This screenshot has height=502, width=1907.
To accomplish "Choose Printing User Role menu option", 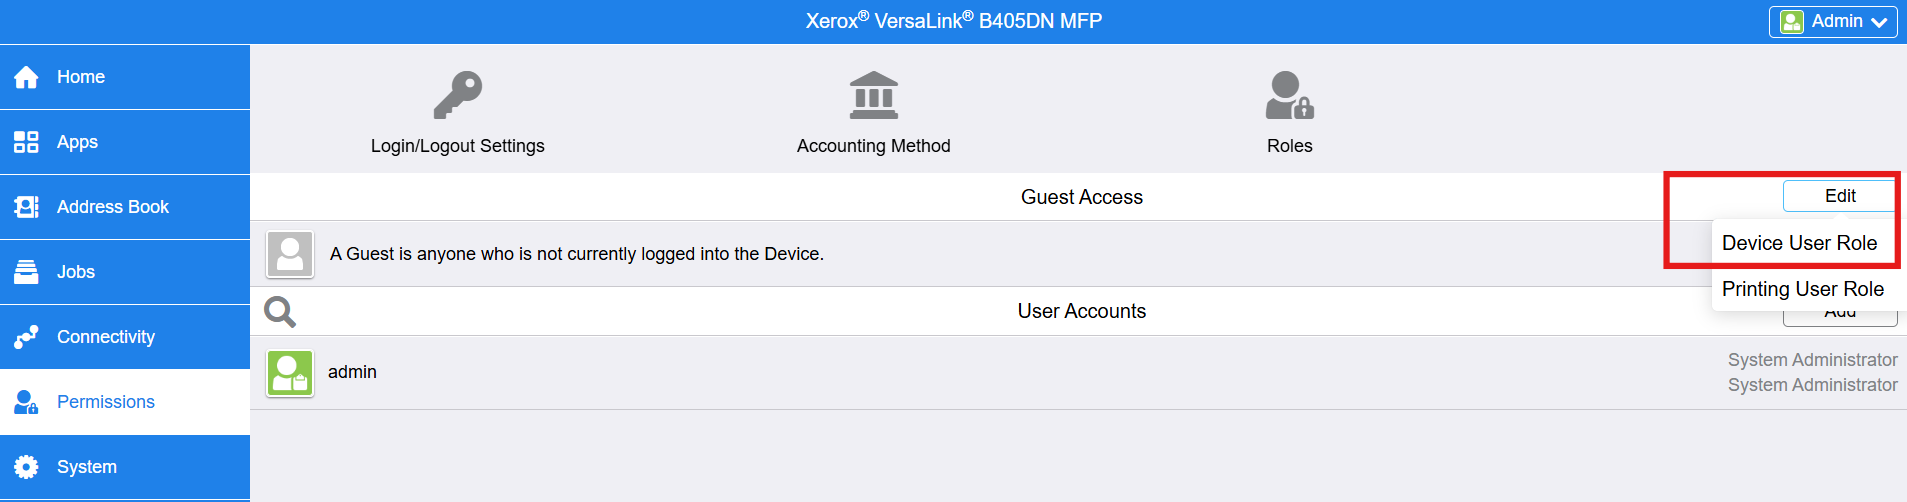I will (x=1802, y=289).
